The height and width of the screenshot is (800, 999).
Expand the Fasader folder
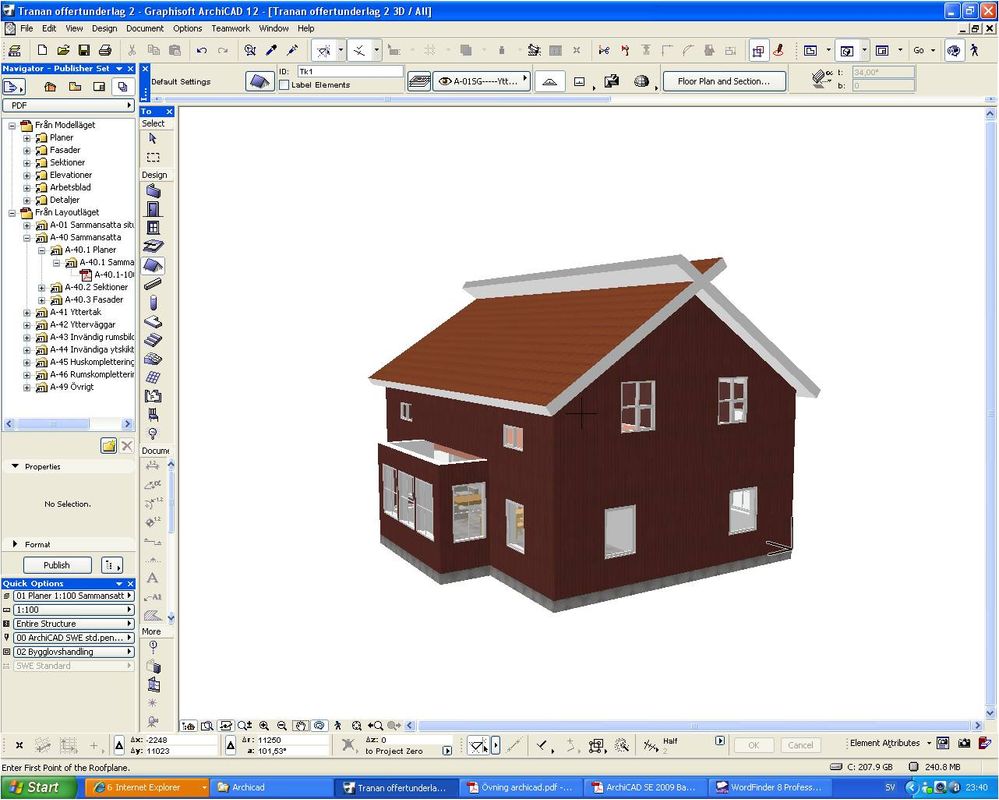point(27,150)
